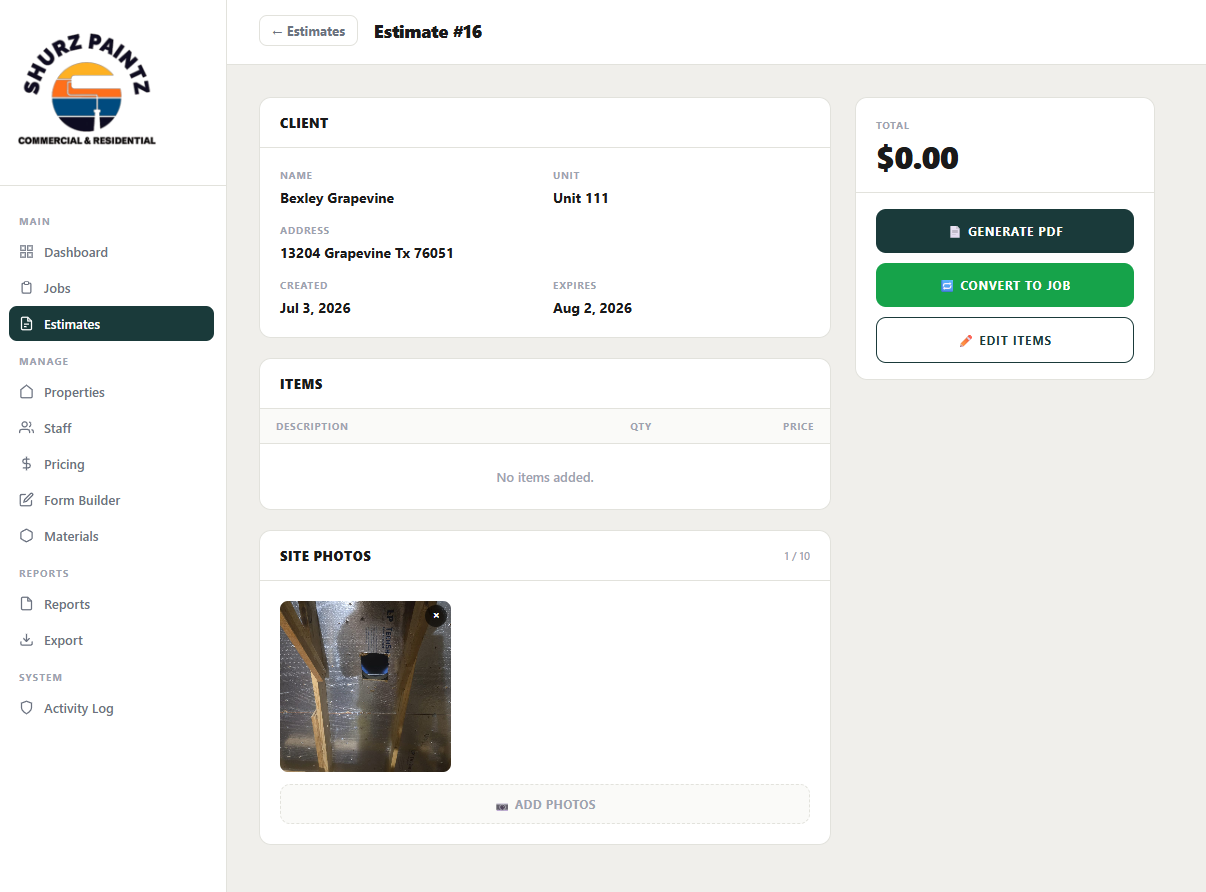The height and width of the screenshot is (892, 1206).
Task: Click the Jobs clipboard icon
Action: pos(27,288)
